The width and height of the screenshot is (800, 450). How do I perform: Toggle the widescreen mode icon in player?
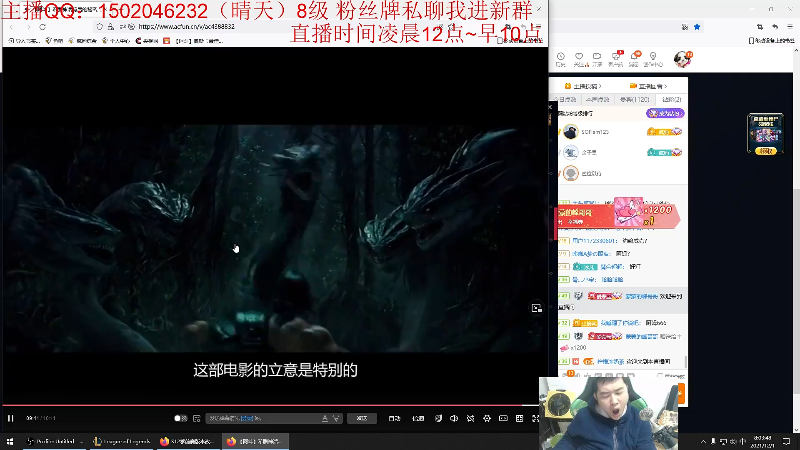point(503,418)
